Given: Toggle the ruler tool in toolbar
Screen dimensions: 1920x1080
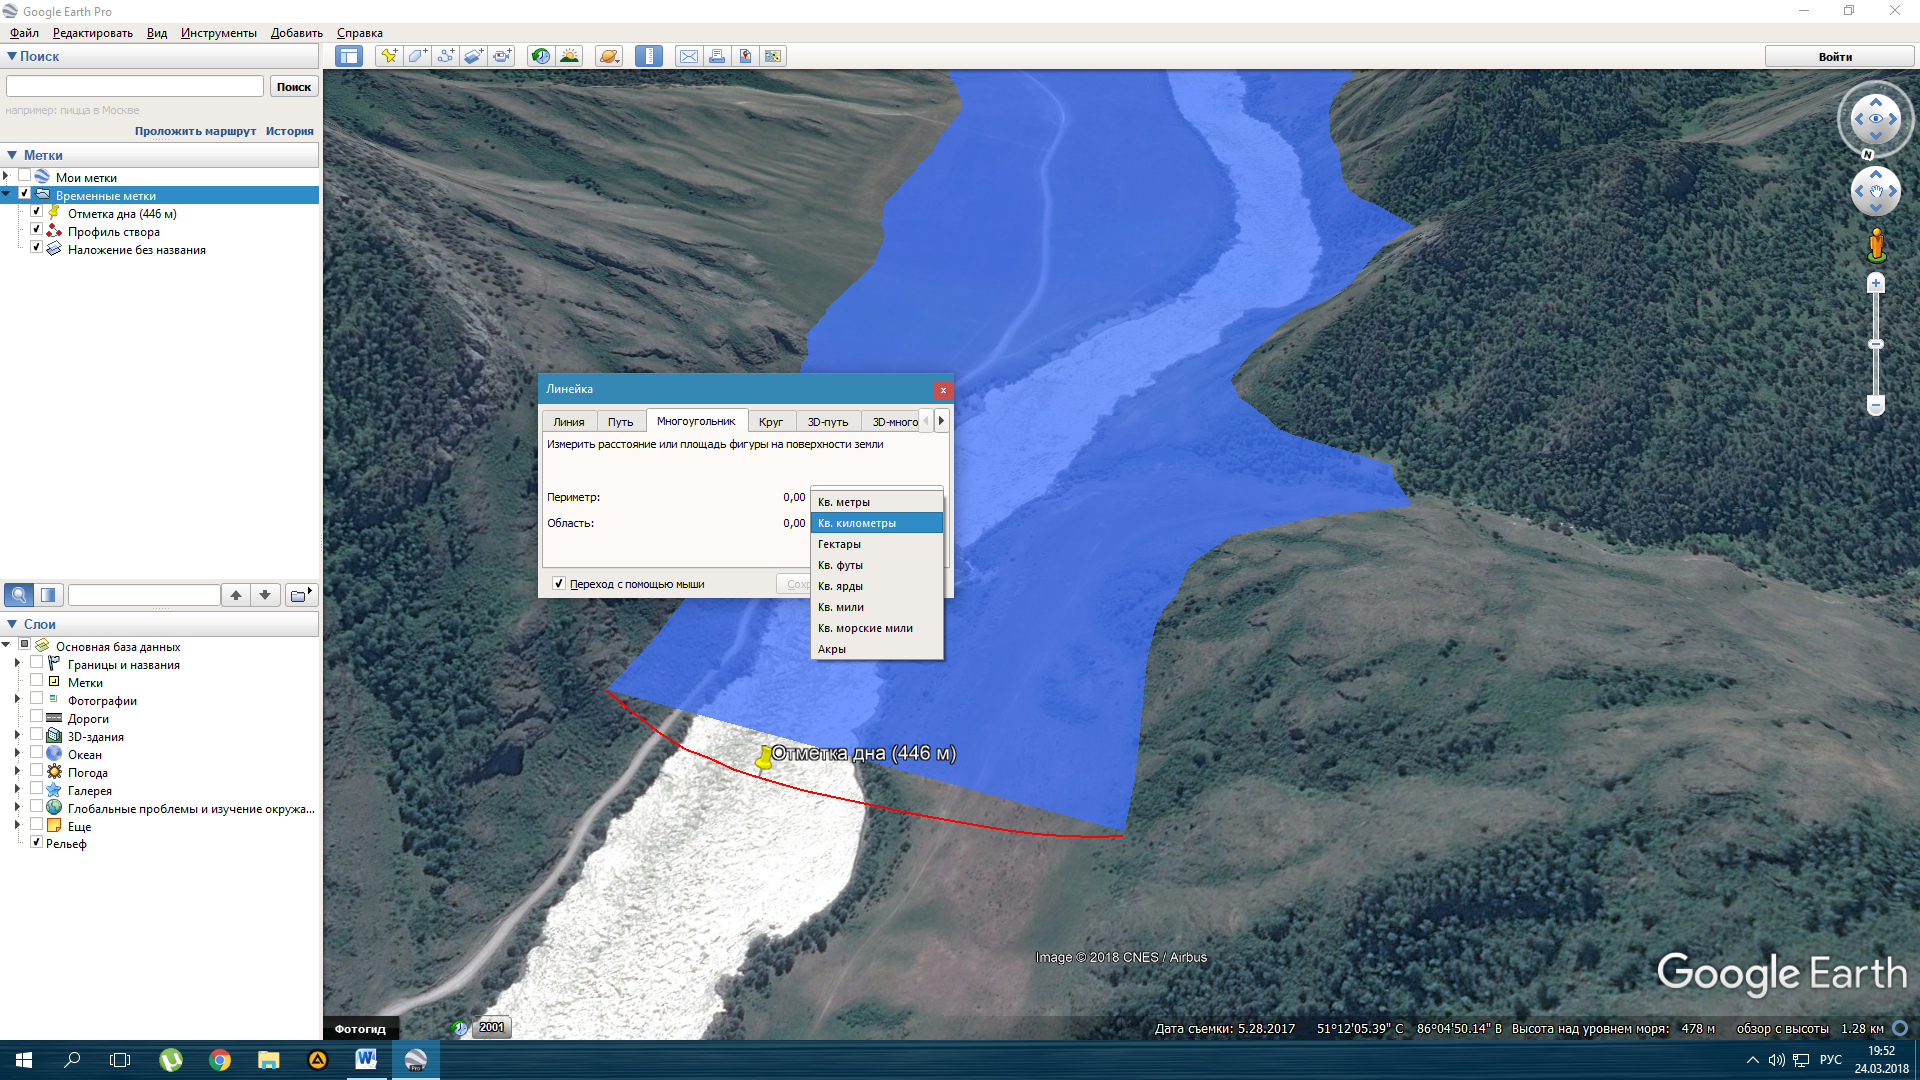Looking at the screenshot, I should (x=649, y=56).
